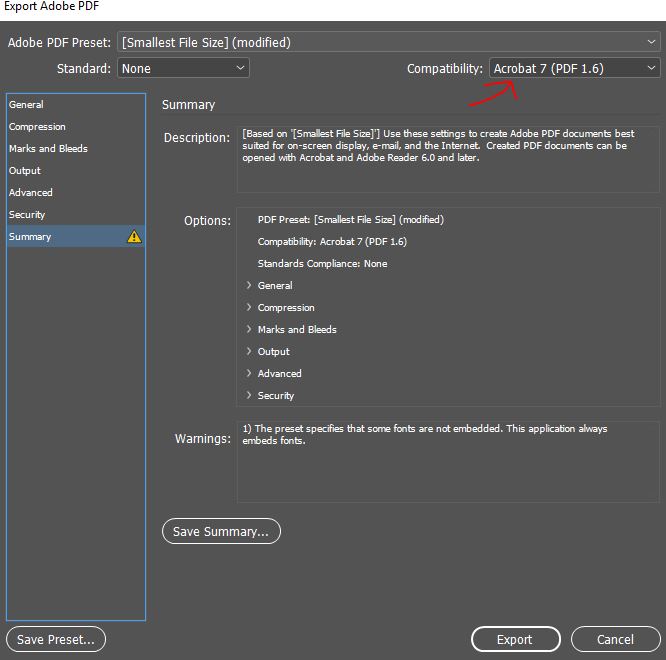
Task: Expand the Compression section in Options
Action: coord(248,307)
